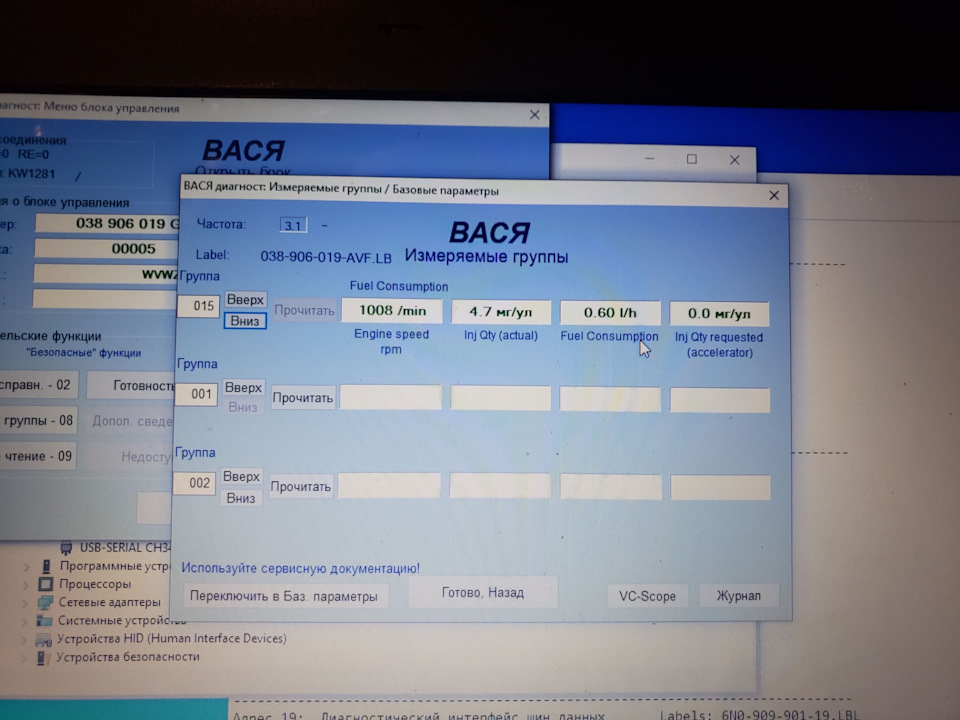Minimize the background window

pos(650,159)
